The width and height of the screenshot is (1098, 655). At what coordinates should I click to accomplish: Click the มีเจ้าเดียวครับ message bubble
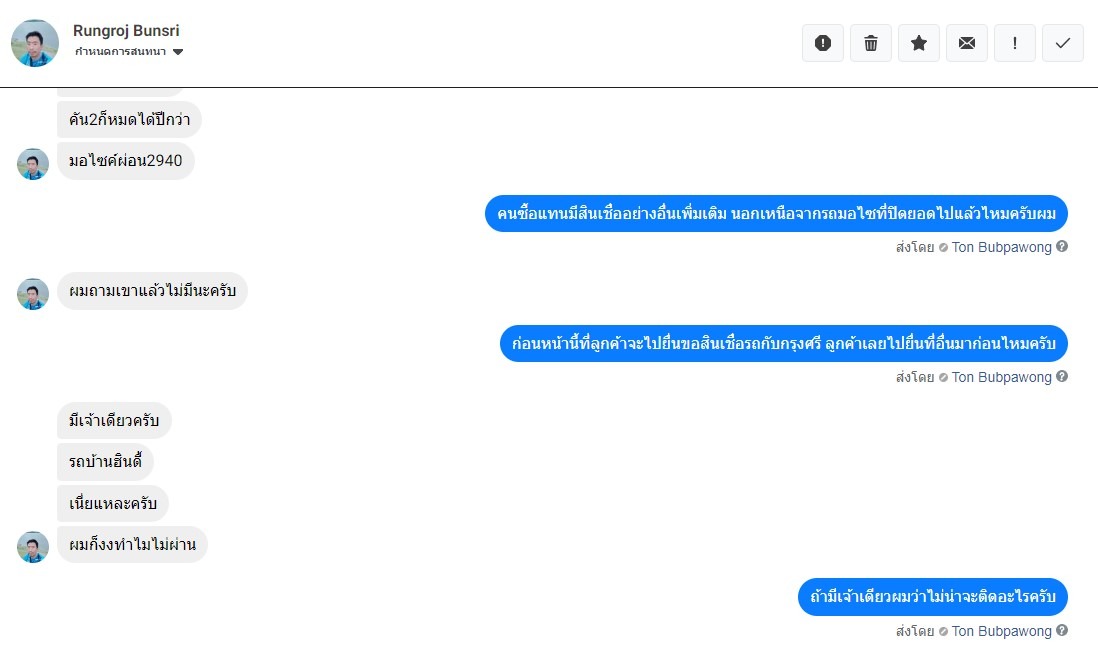pos(114,420)
